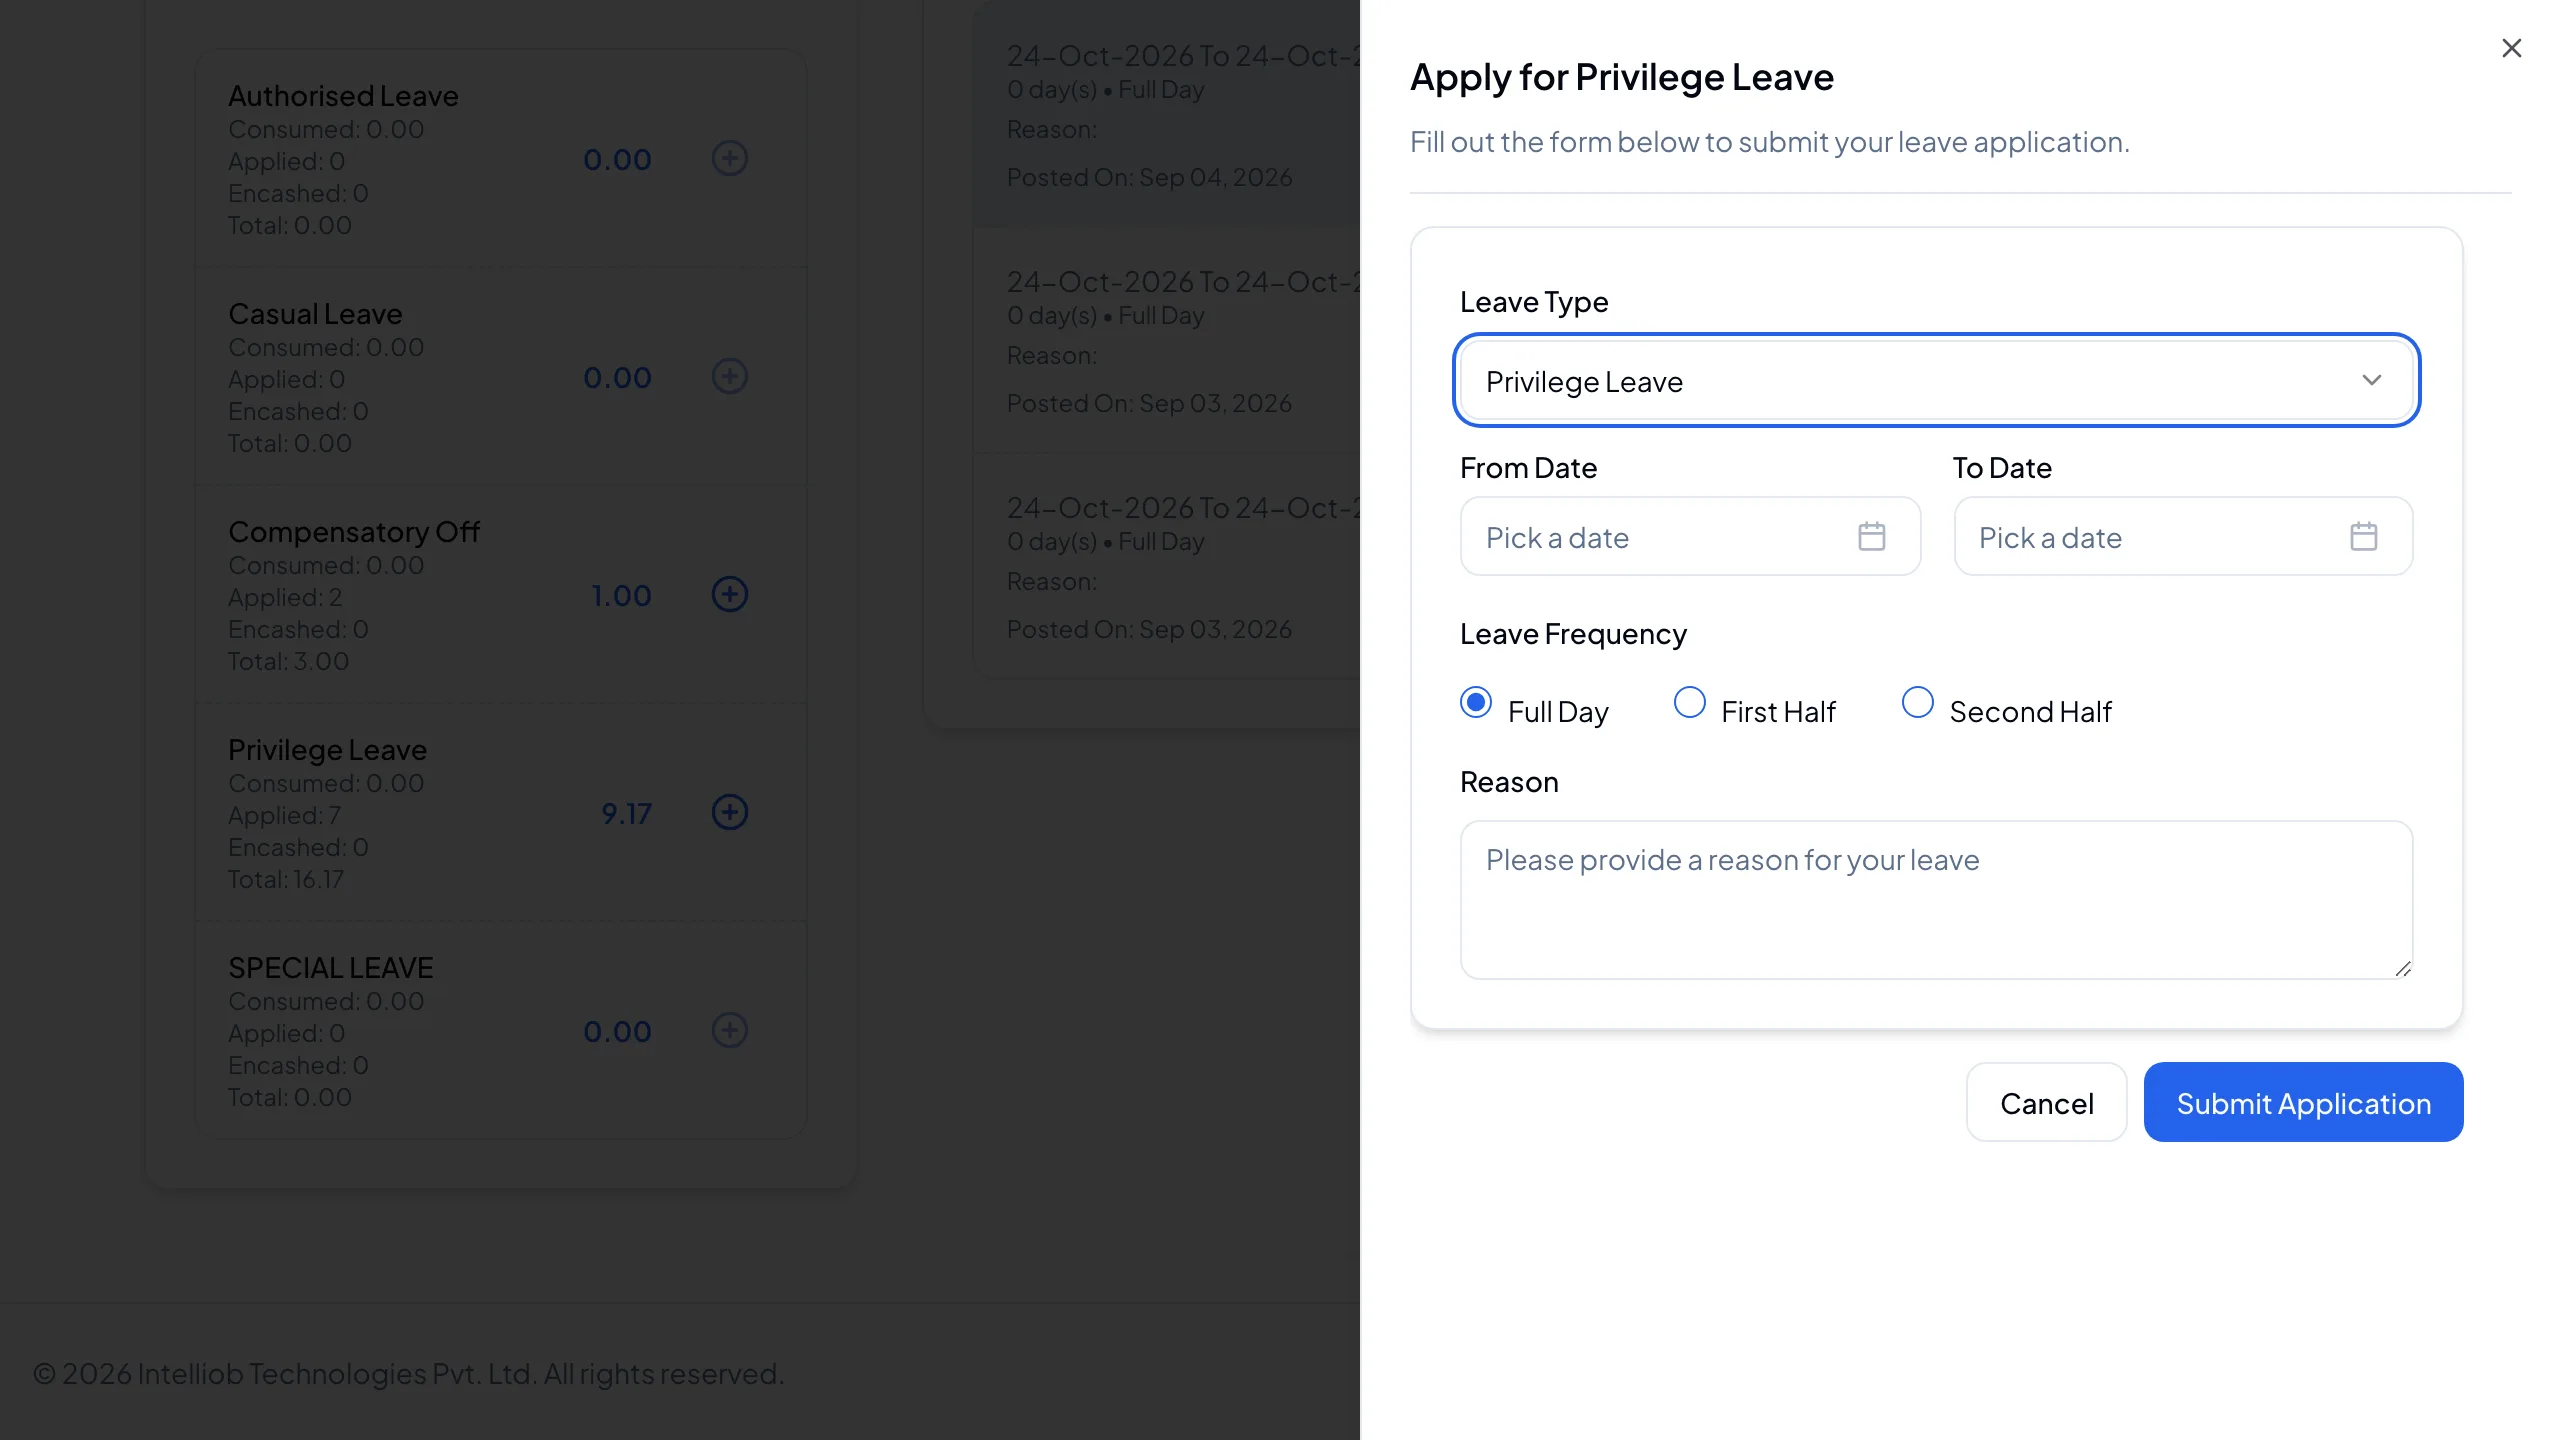Click 'Total: 16.17' under Privilege Leave

286,879
